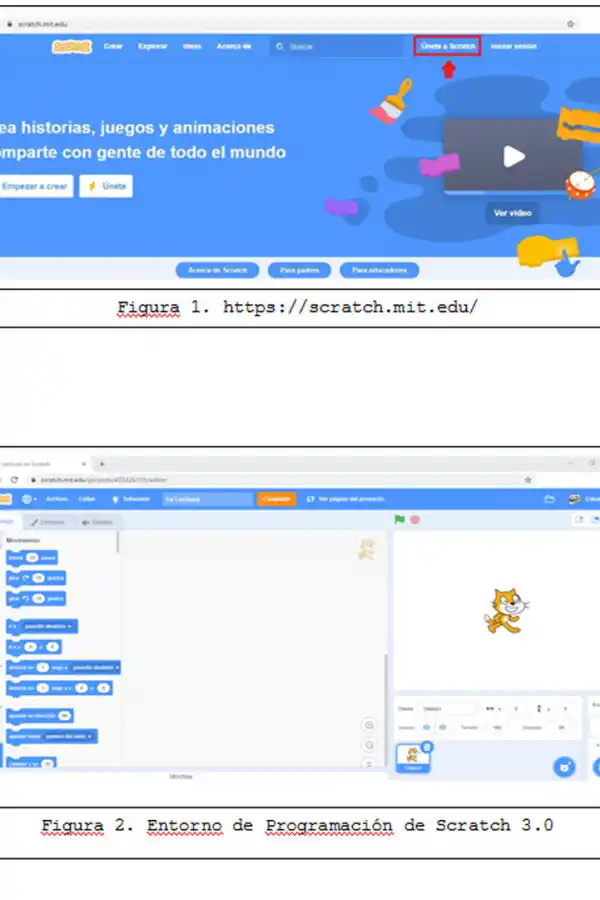Image resolution: width=600 pixels, height=900 pixels.
Task: Bookmark scratch.mit.edu with the star icon
Action: coord(570,23)
